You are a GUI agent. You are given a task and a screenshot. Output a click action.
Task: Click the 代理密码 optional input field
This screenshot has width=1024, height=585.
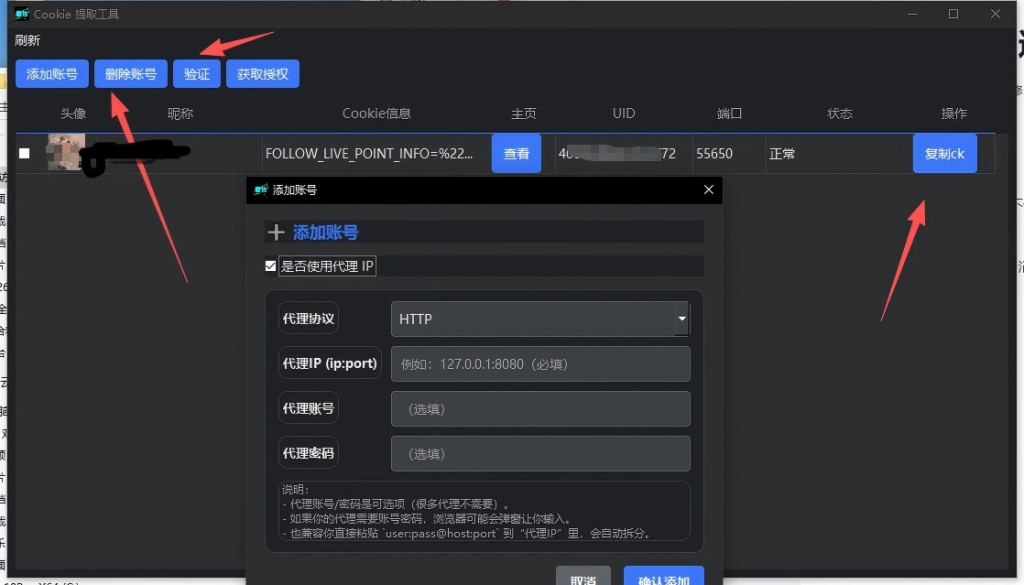(540, 453)
